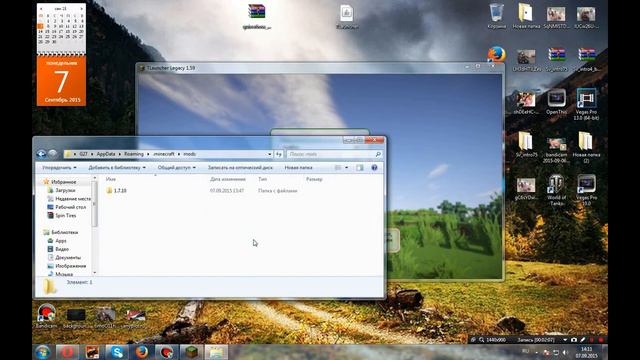Click the mods breadcrumb in address bar

189,154
